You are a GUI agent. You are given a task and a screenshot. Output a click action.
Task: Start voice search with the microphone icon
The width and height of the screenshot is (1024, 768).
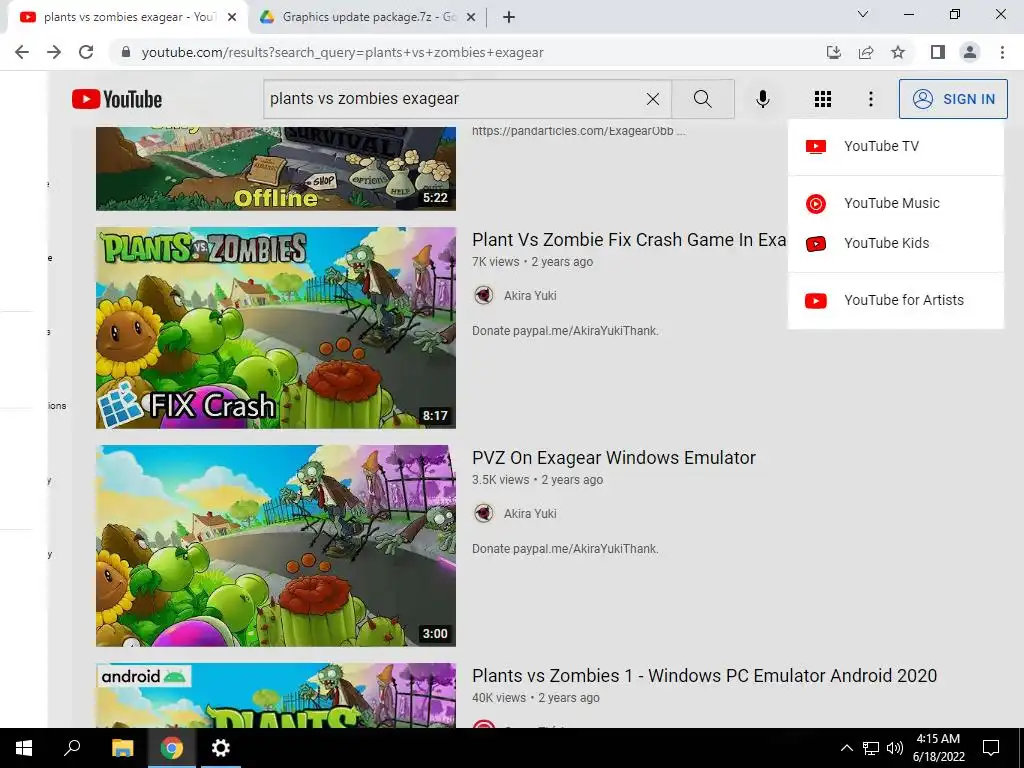point(762,99)
